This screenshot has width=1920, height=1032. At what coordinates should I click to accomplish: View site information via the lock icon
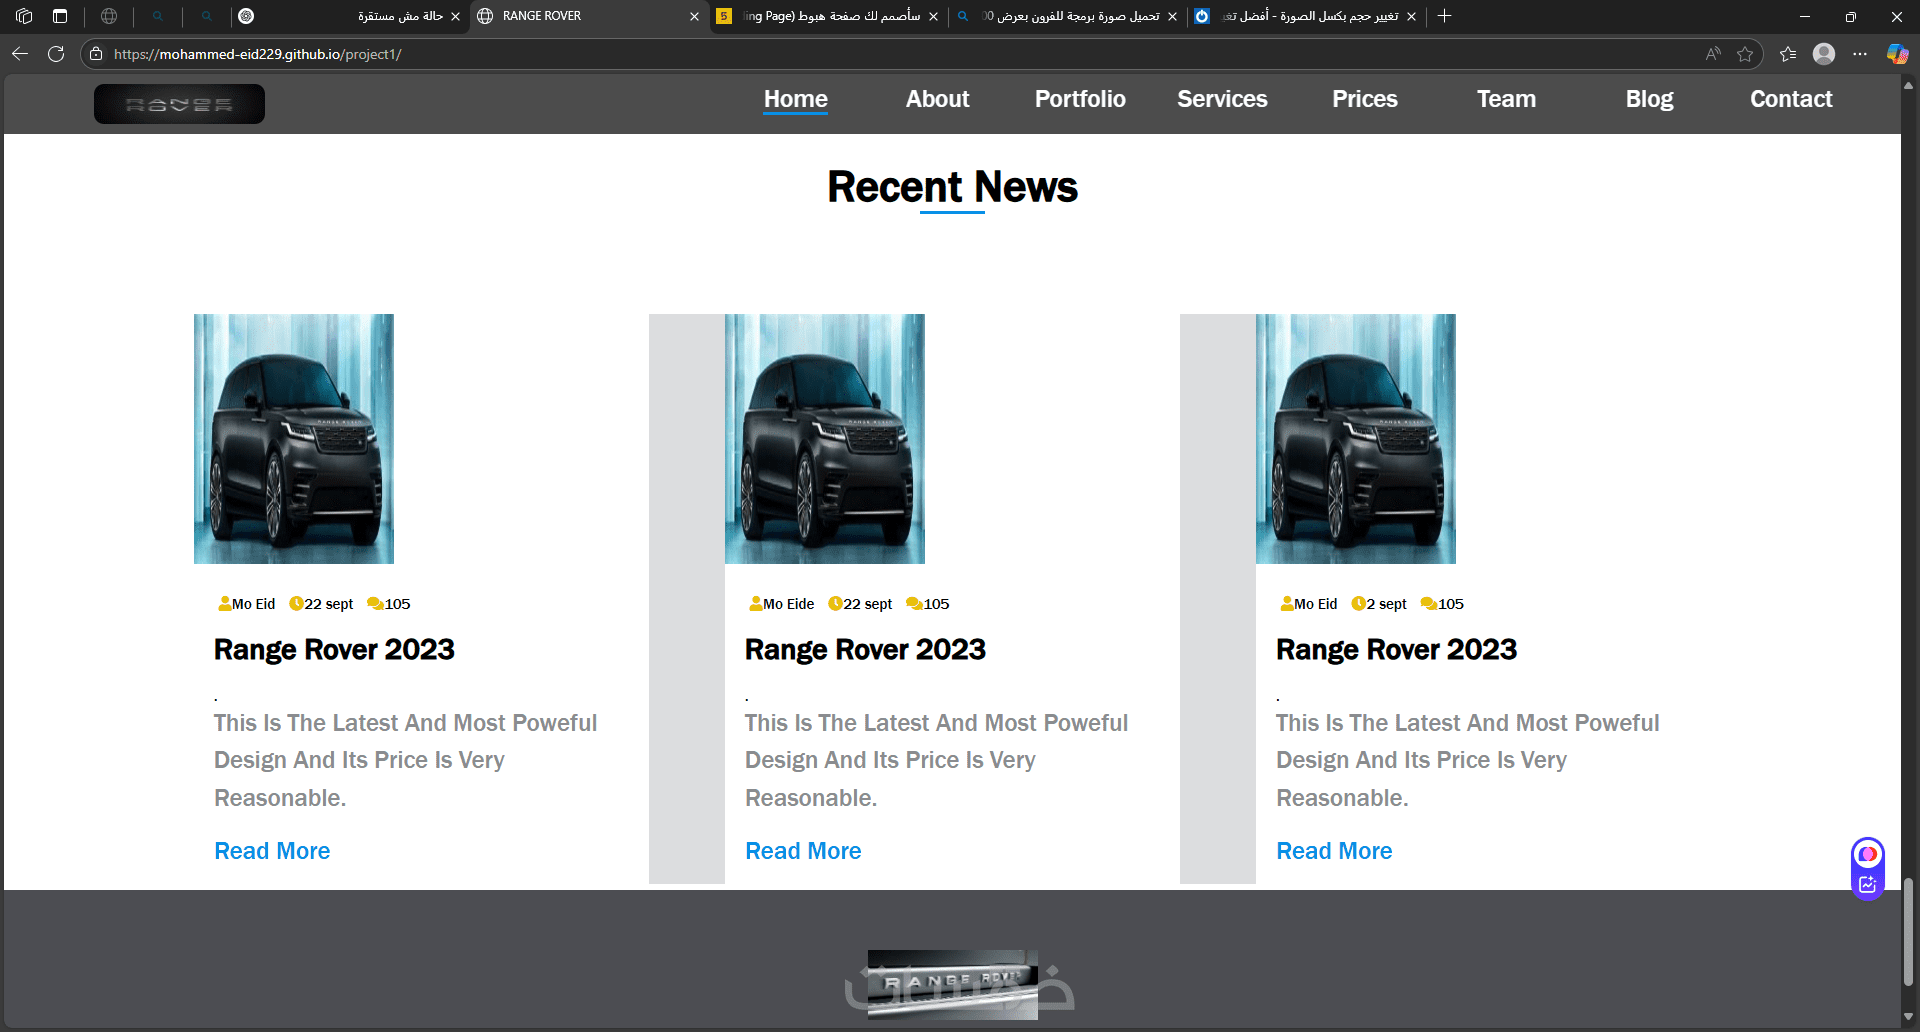pyautogui.click(x=96, y=54)
